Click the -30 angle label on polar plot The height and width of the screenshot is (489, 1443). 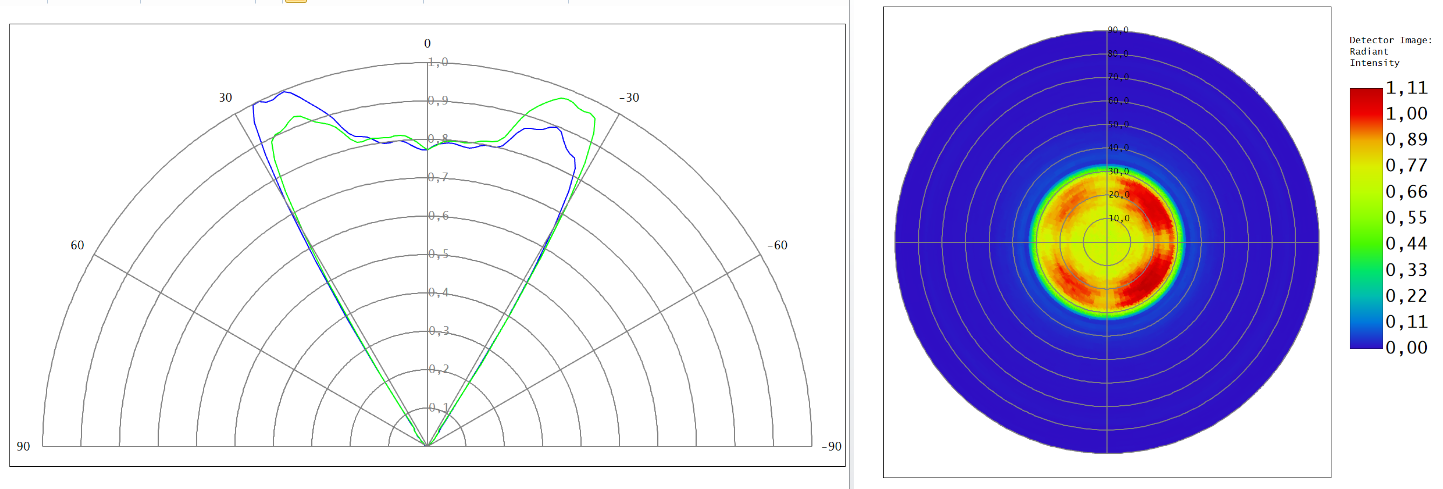tap(630, 97)
